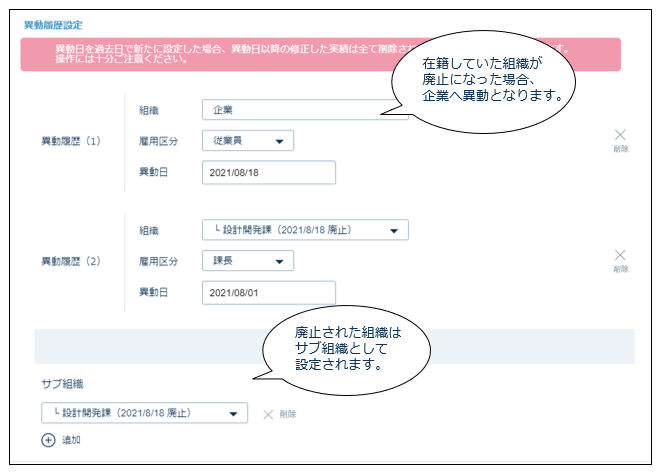Click the サブ組織 section label
This screenshot has height=475, width=665.
62,384
